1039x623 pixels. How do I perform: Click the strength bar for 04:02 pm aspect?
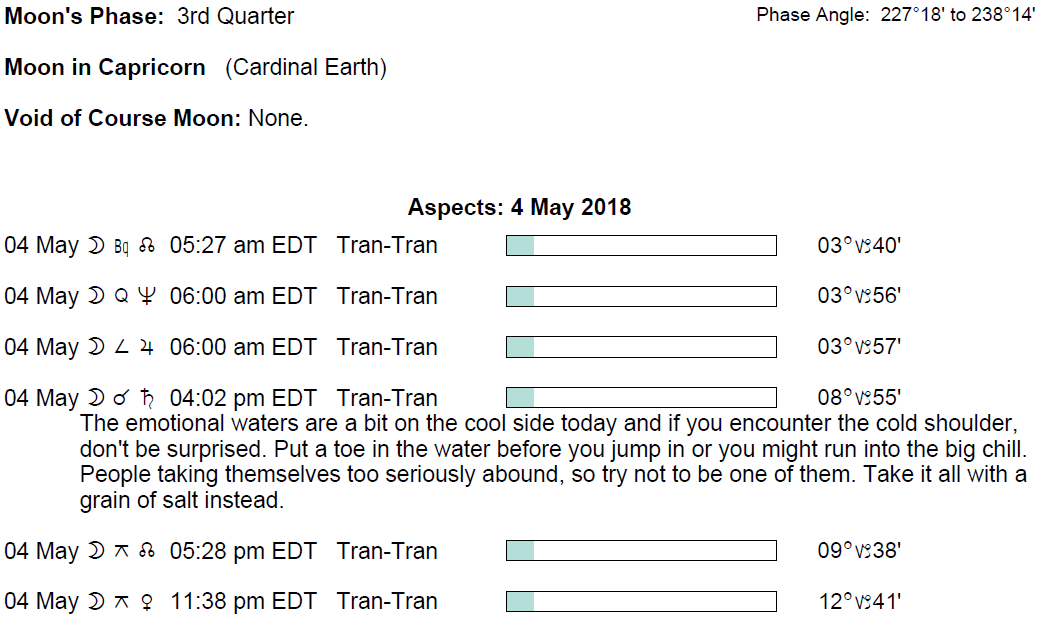(641, 398)
